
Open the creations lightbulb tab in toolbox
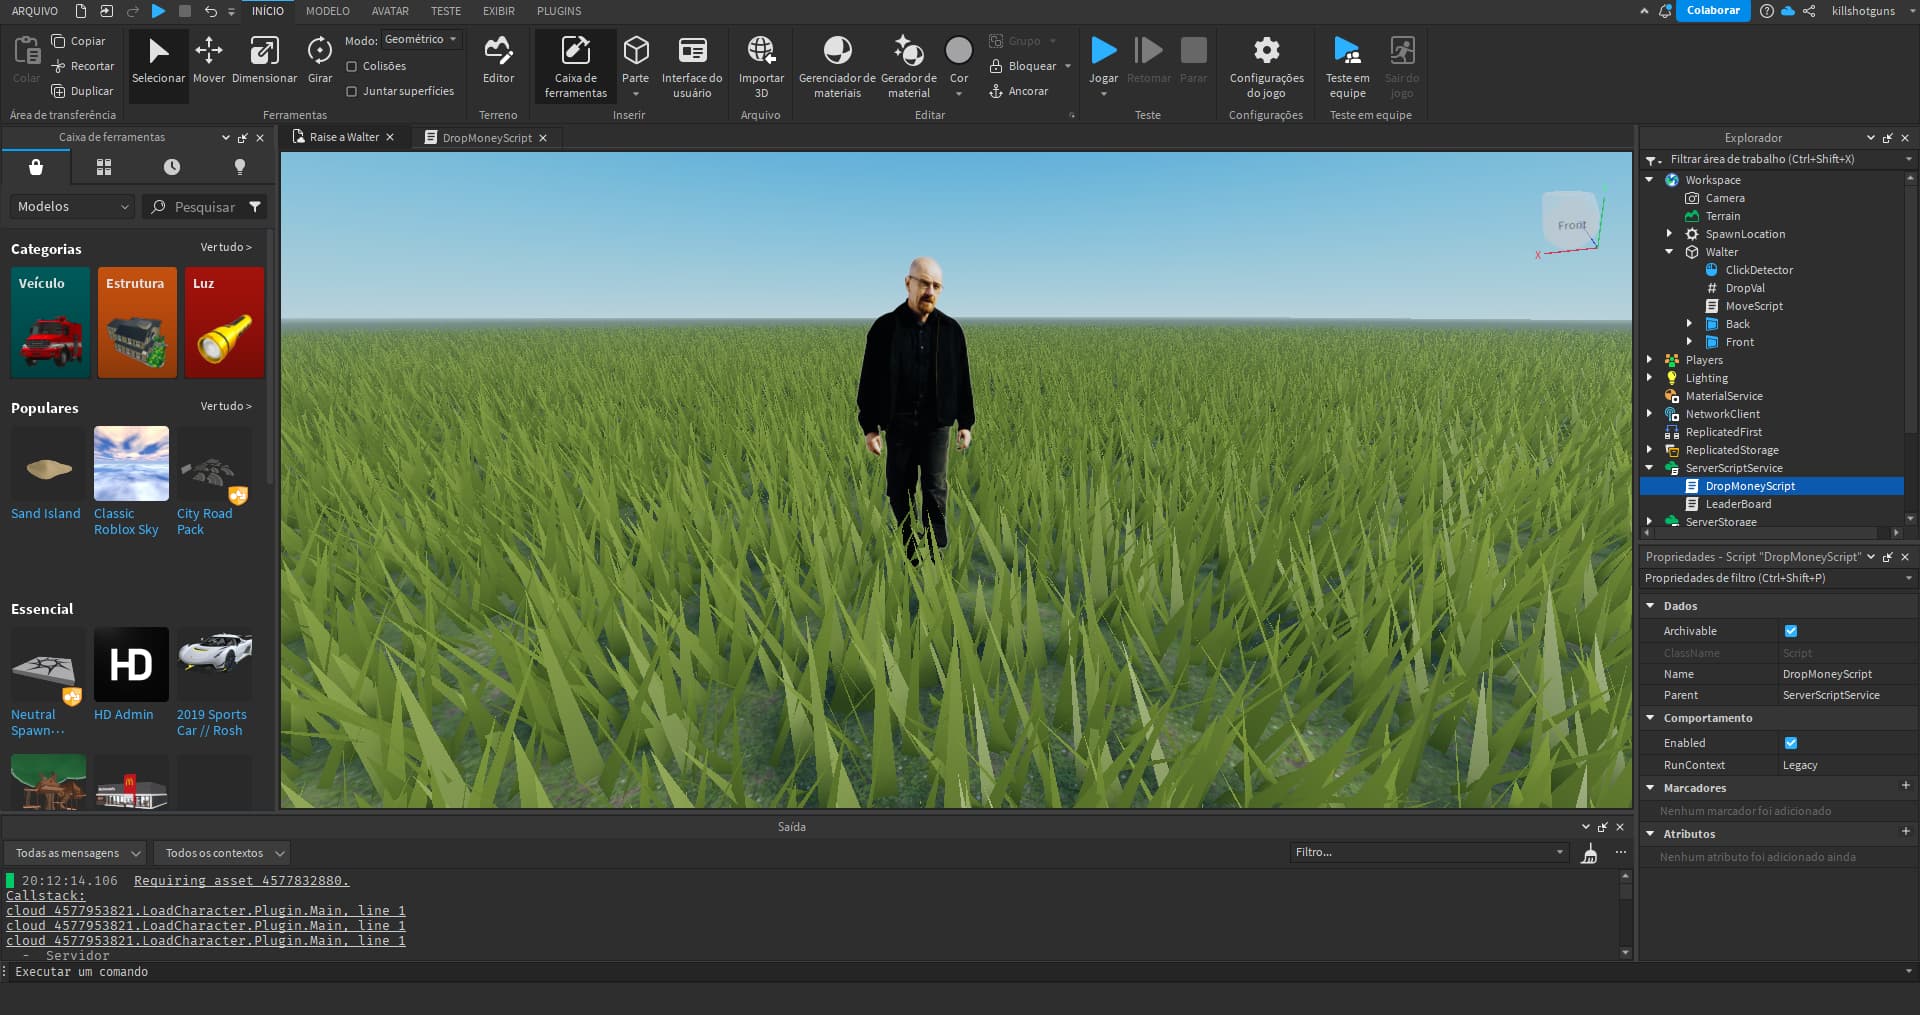(240, 167)
